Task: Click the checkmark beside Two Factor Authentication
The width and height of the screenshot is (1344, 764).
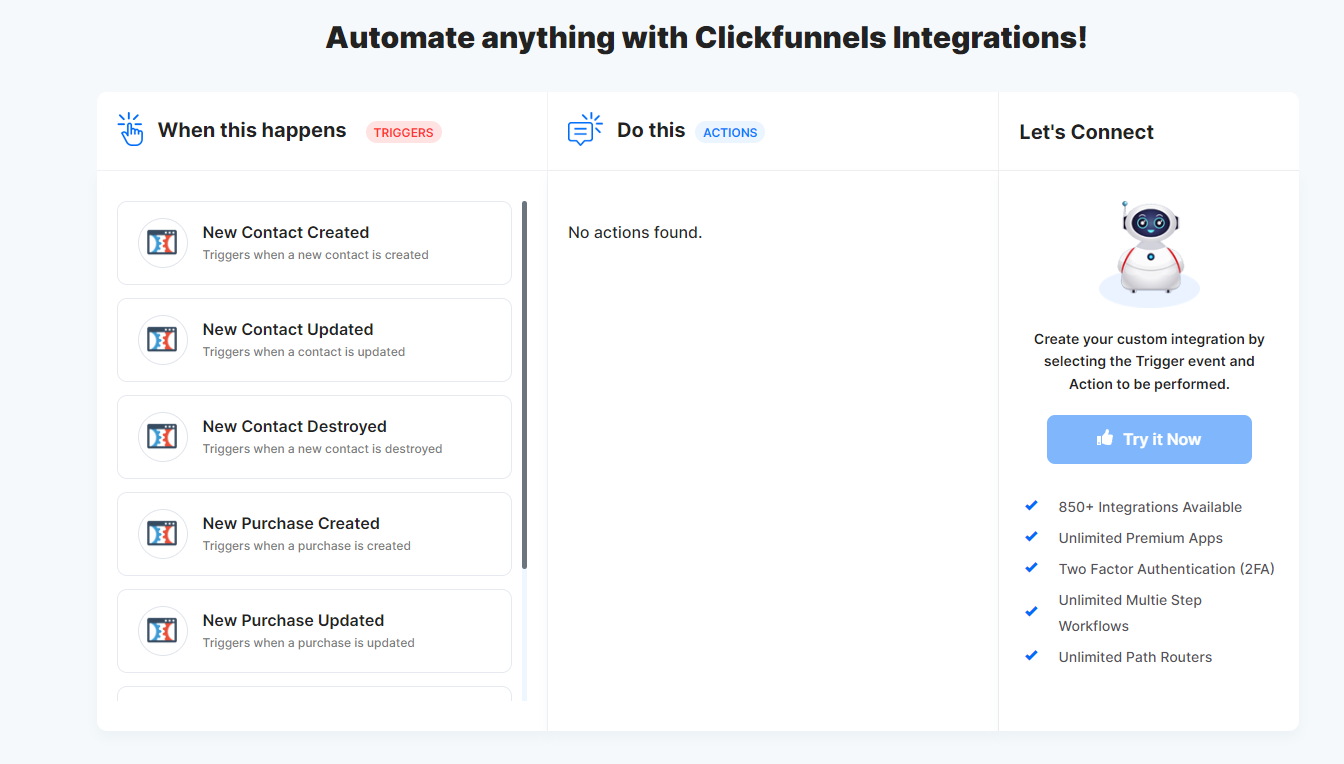Action: click(1032, 568)
